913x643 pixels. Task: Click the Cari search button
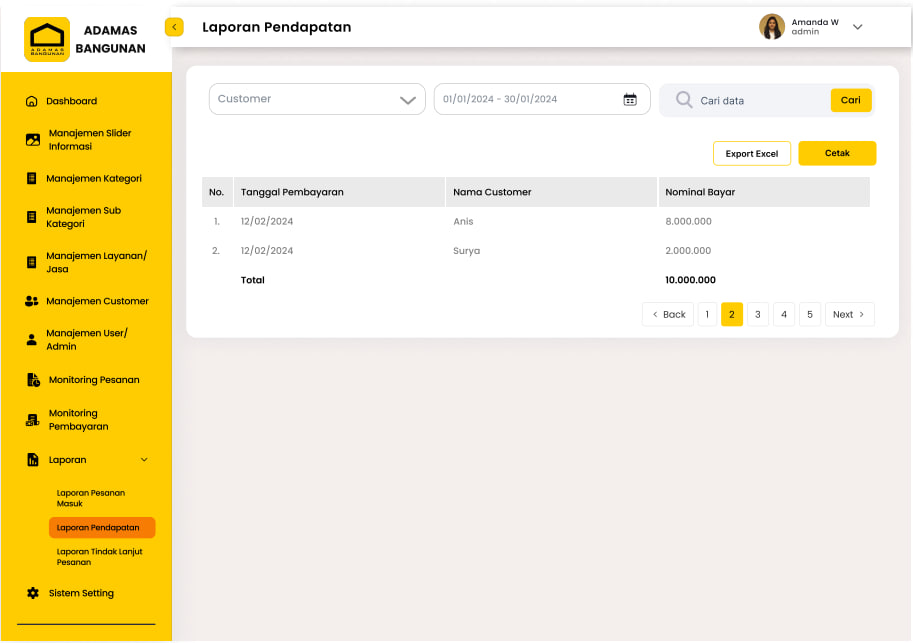coord(851,100)
